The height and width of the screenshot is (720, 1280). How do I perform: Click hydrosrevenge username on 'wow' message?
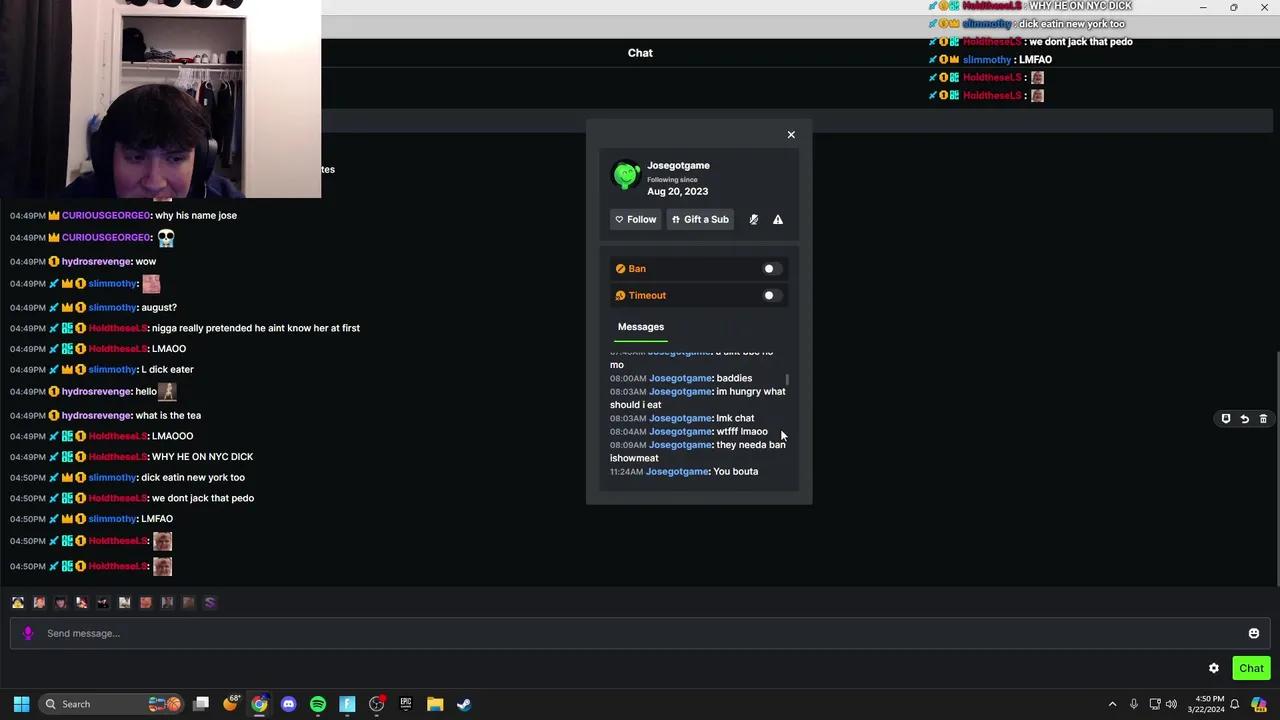(x=96, y=262)
